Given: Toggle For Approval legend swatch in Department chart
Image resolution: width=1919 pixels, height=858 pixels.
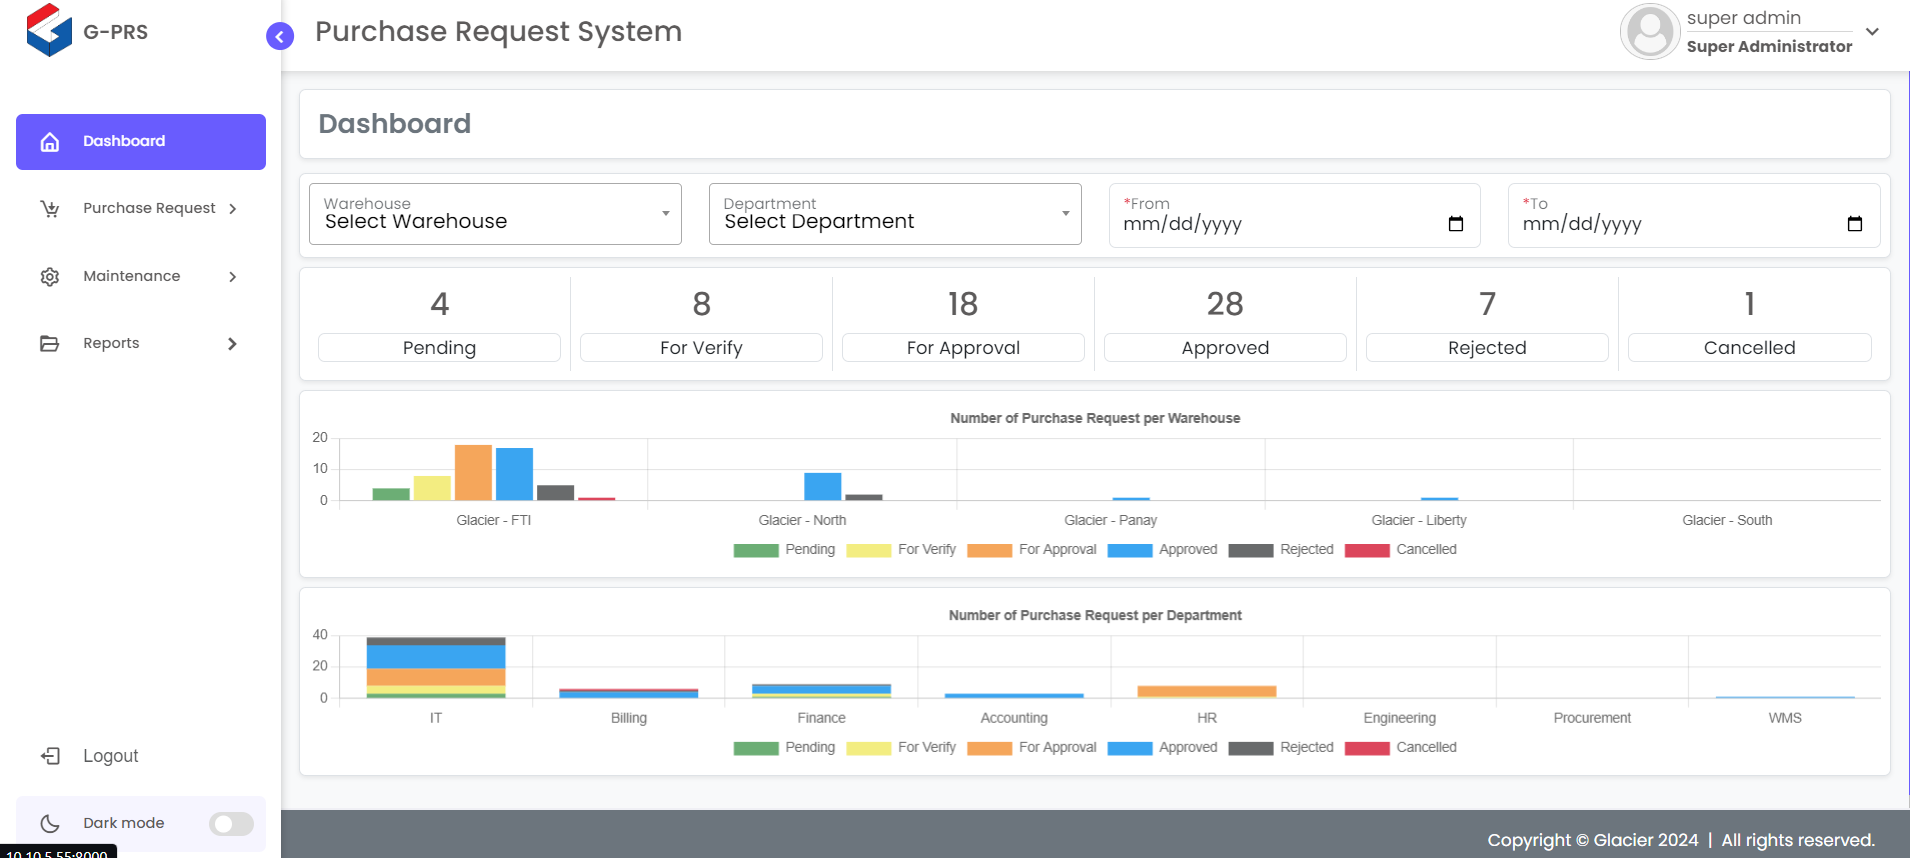Looking at the screenshot, I should (990, 748).
